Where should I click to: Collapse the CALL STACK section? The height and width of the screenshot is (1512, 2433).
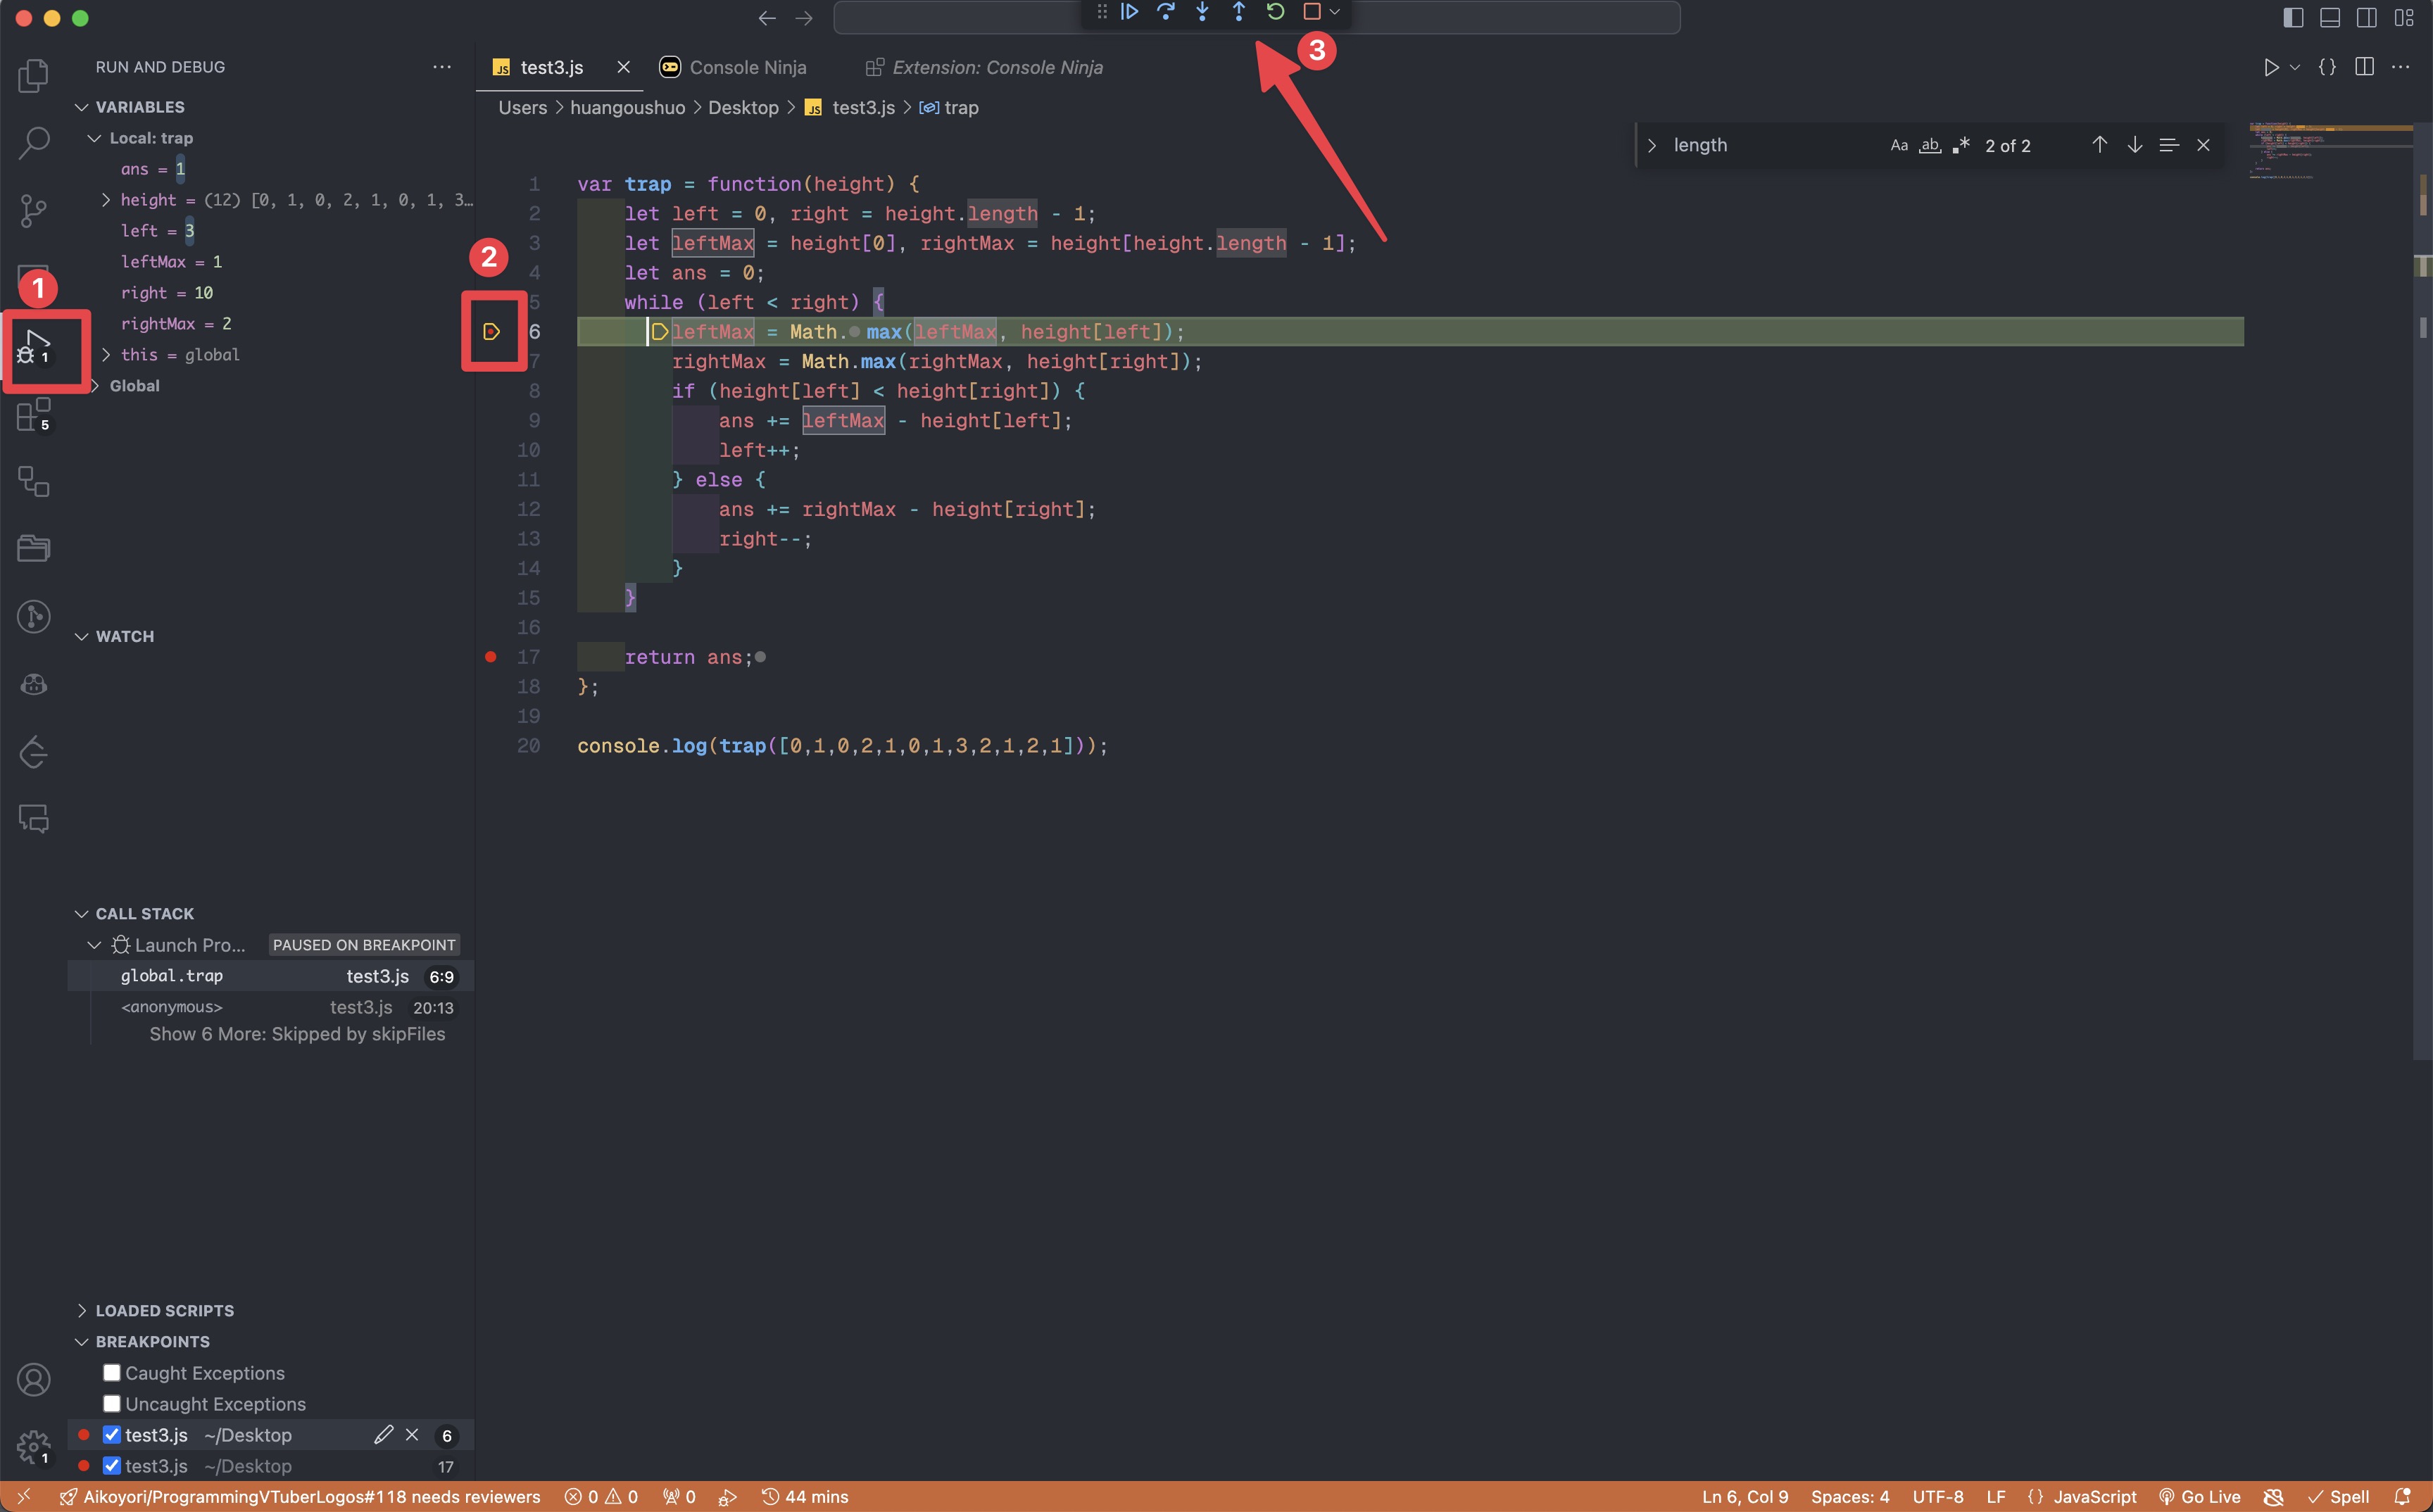pos(82,914)
